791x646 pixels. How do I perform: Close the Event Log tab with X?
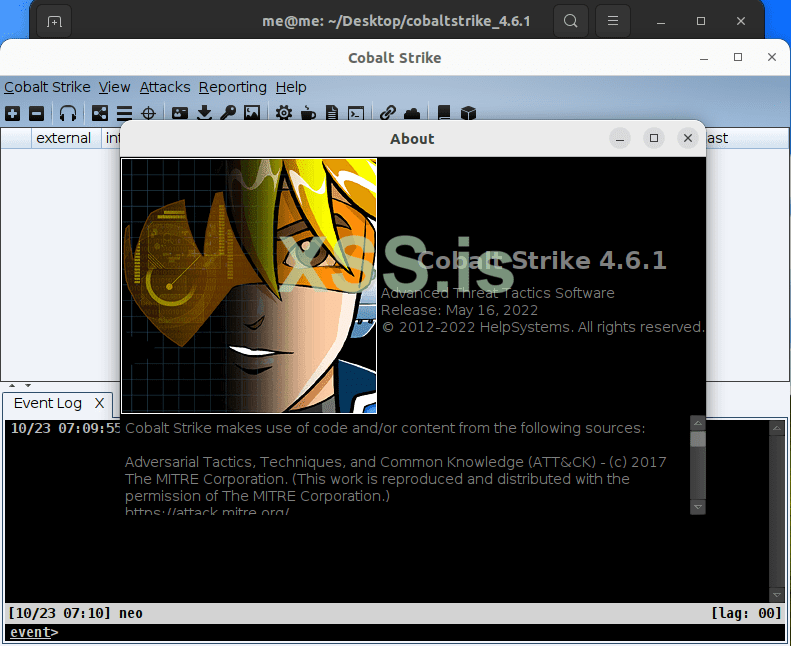(99, 403)
